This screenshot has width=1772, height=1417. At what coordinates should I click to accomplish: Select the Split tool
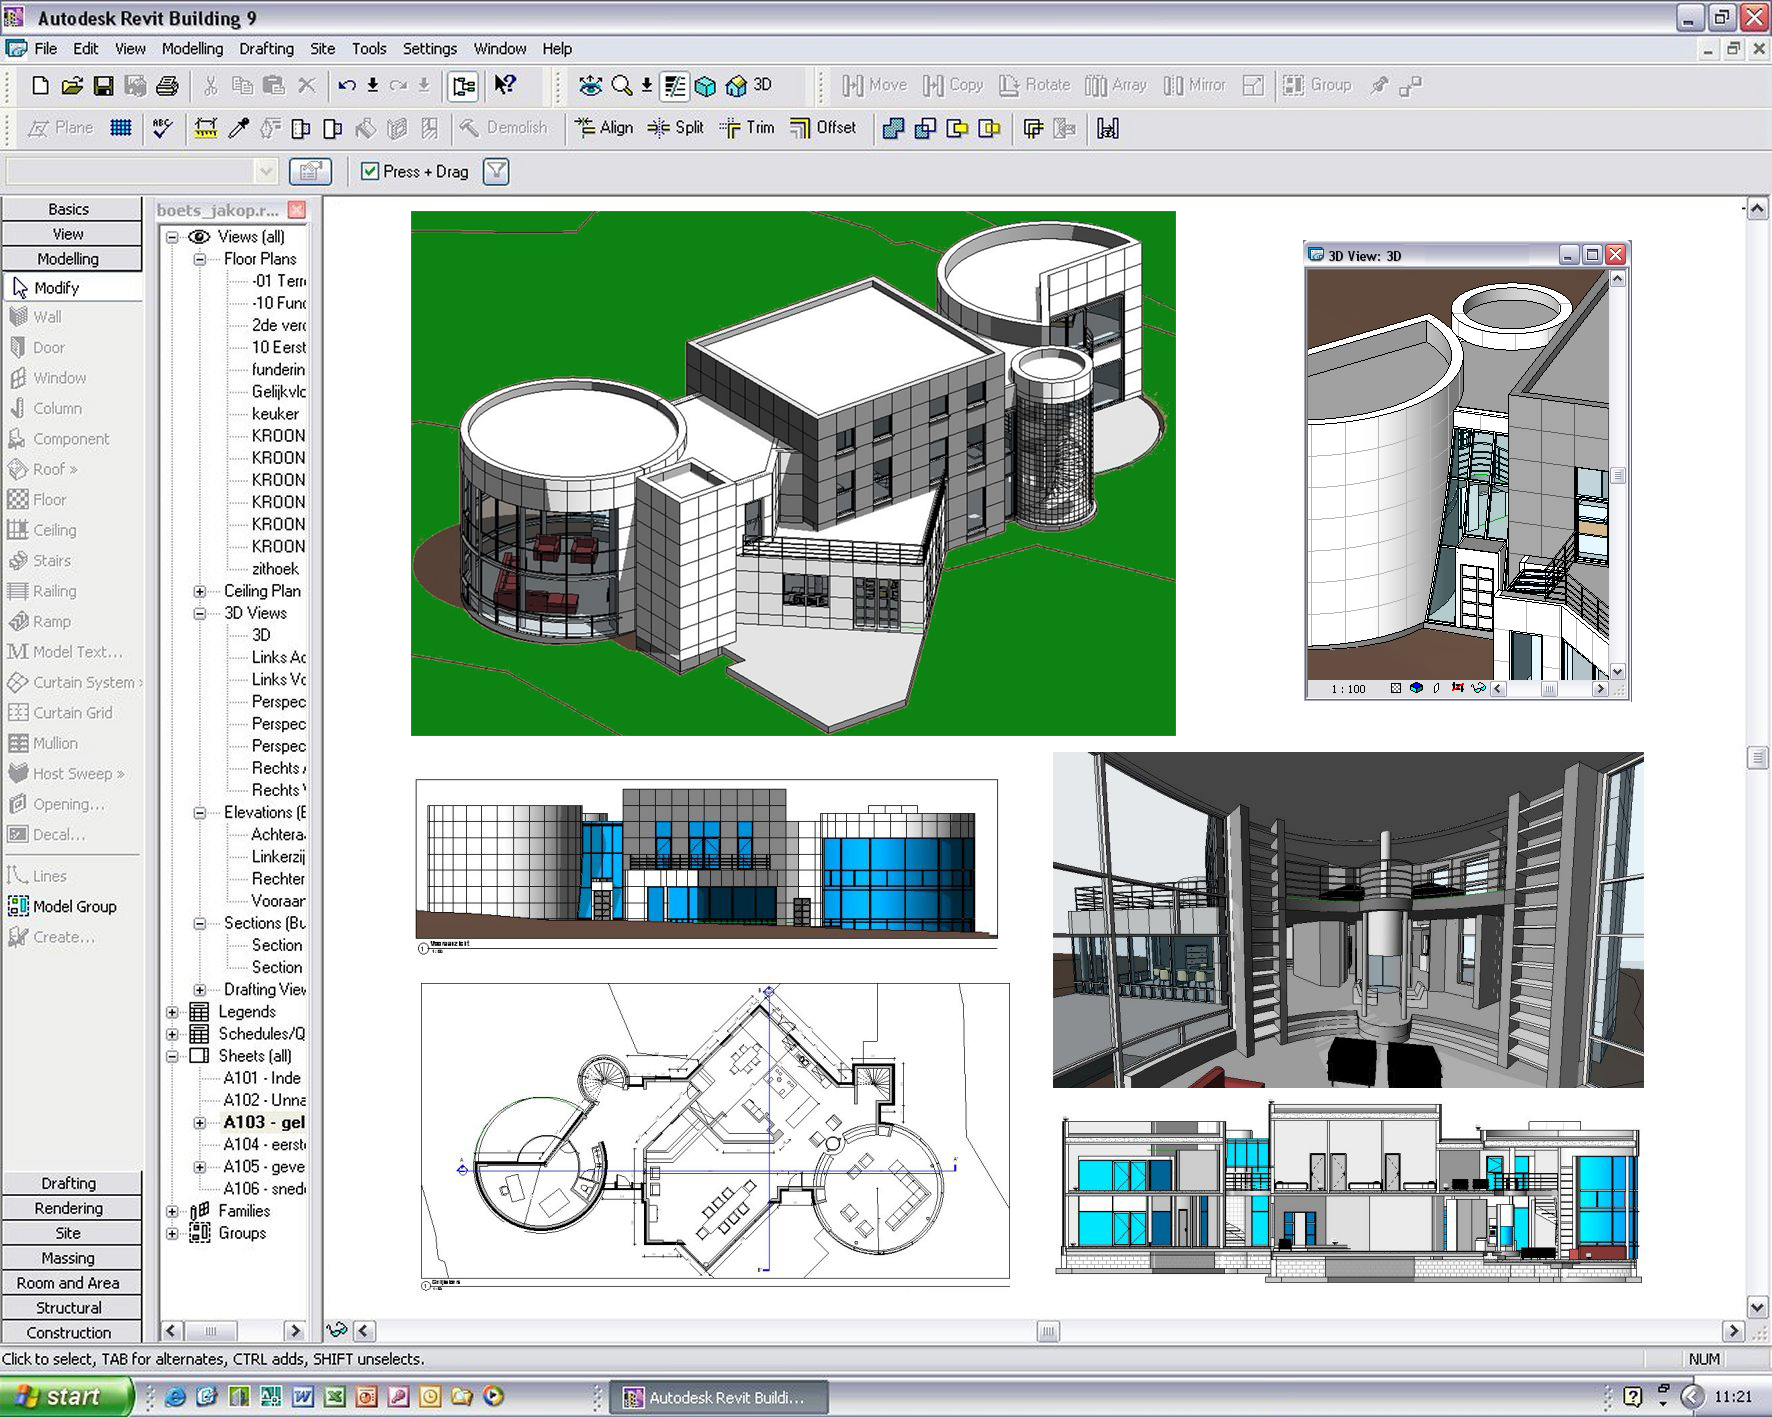(676, 128)
